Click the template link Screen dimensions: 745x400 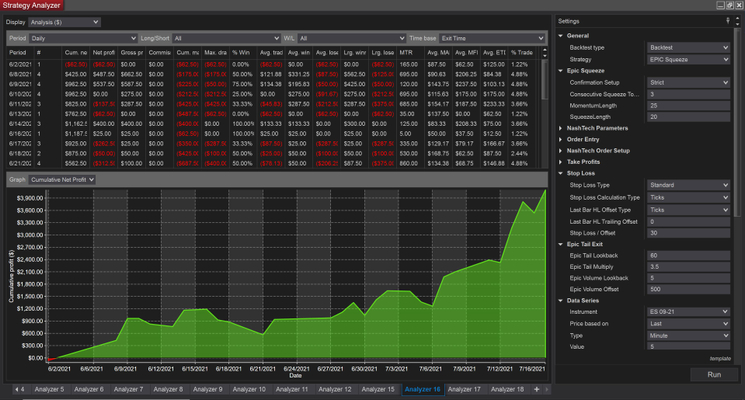click(719, 358)
